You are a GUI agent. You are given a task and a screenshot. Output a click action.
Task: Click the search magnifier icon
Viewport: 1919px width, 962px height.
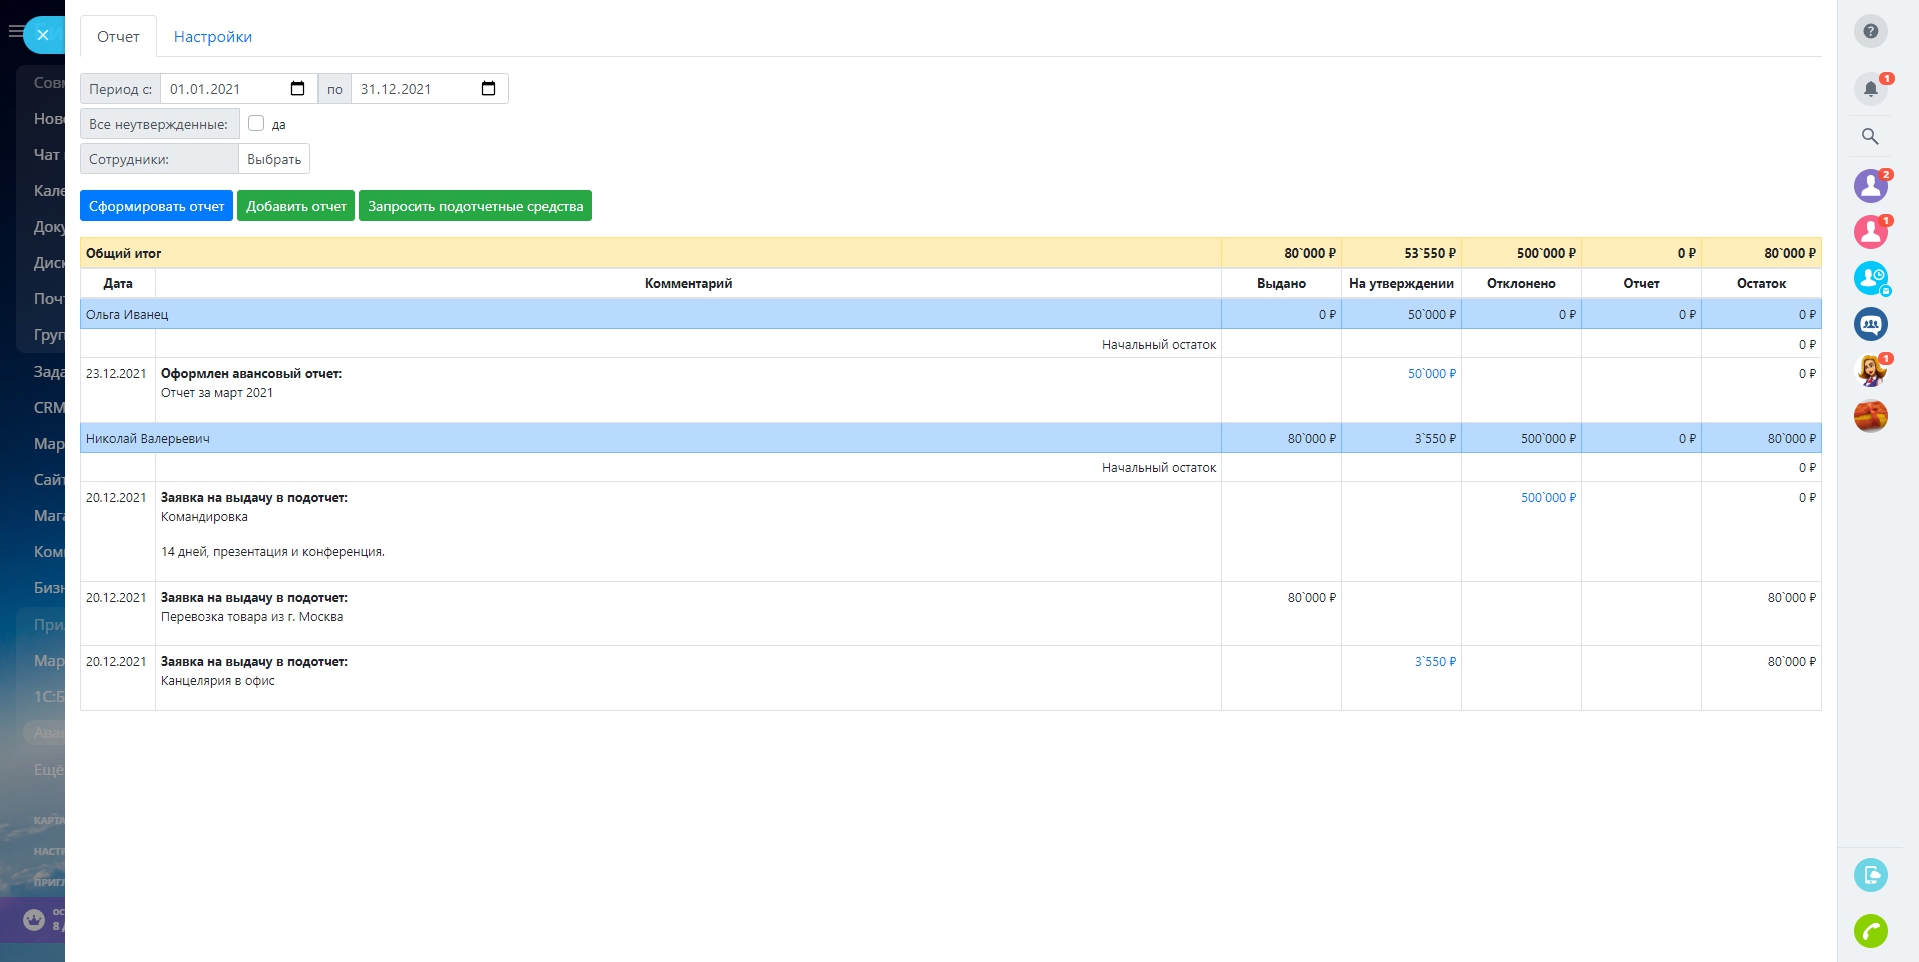[1870, 137]
